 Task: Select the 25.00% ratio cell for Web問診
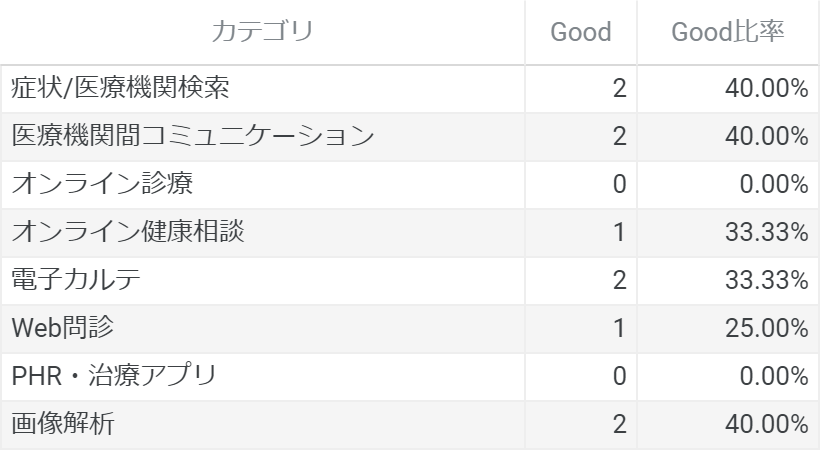(x=767, y=328)
